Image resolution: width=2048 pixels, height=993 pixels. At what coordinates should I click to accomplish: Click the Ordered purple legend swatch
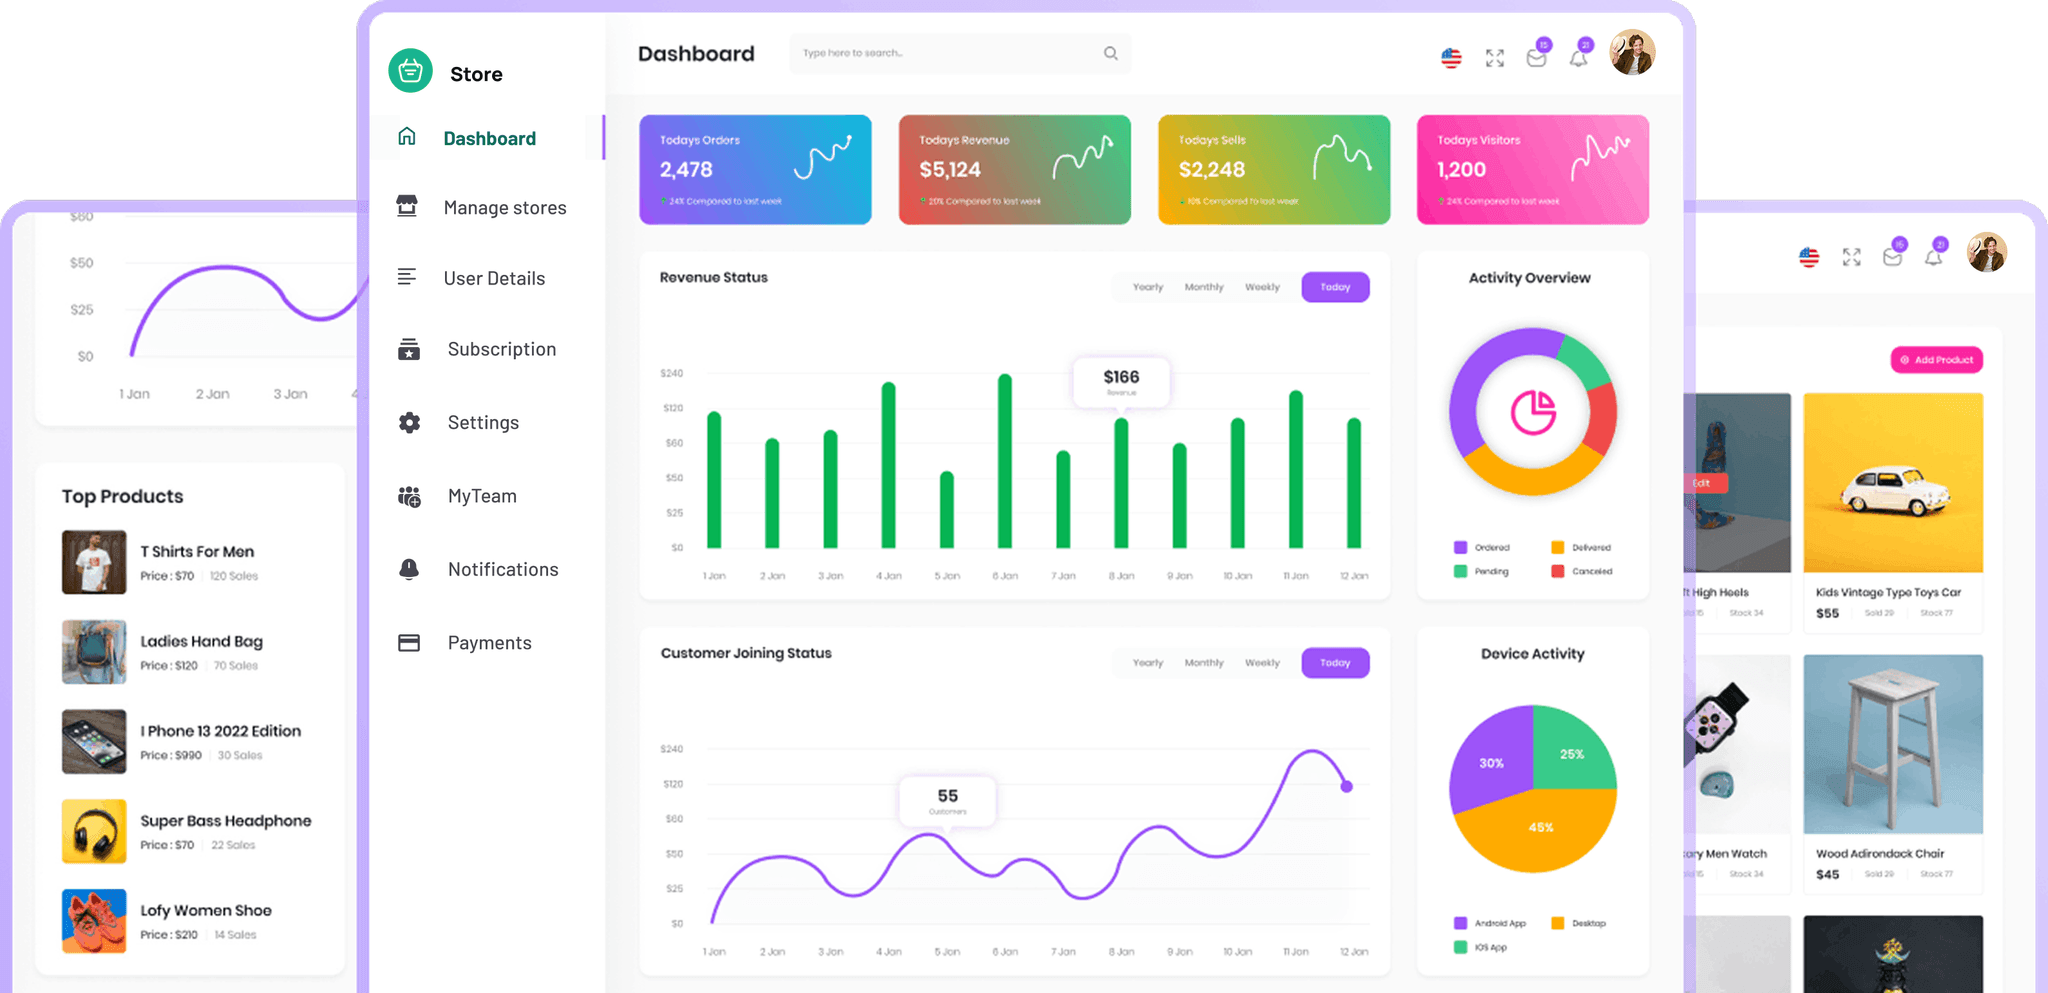1460,547
